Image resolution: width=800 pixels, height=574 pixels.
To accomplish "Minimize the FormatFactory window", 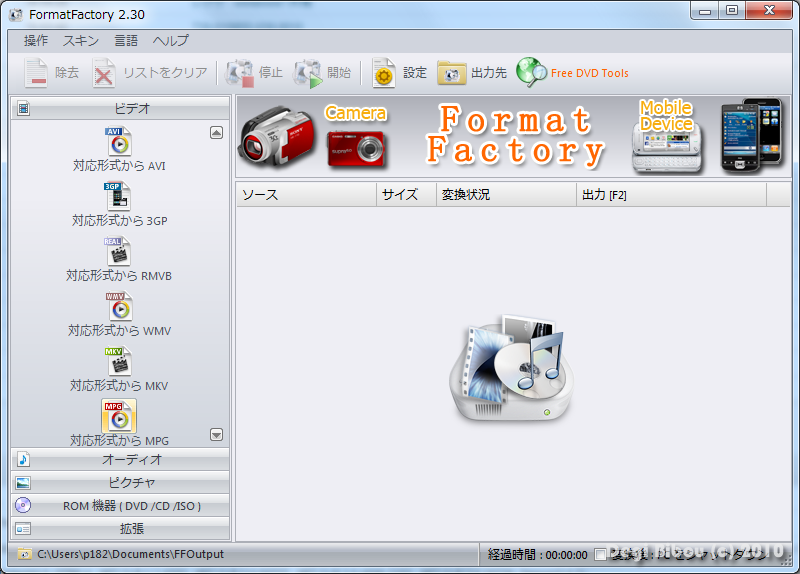I will coord(705,10).
